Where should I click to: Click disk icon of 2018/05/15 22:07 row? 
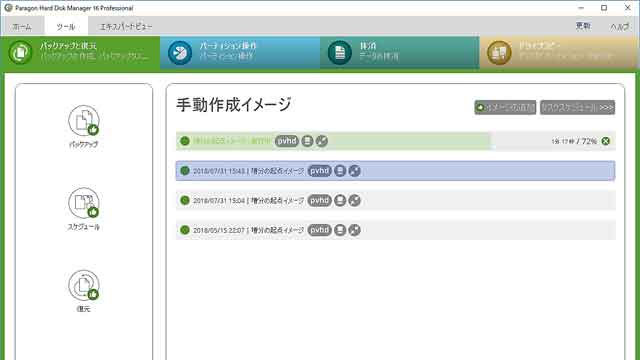pyautogui.click(x=340, y=230)
